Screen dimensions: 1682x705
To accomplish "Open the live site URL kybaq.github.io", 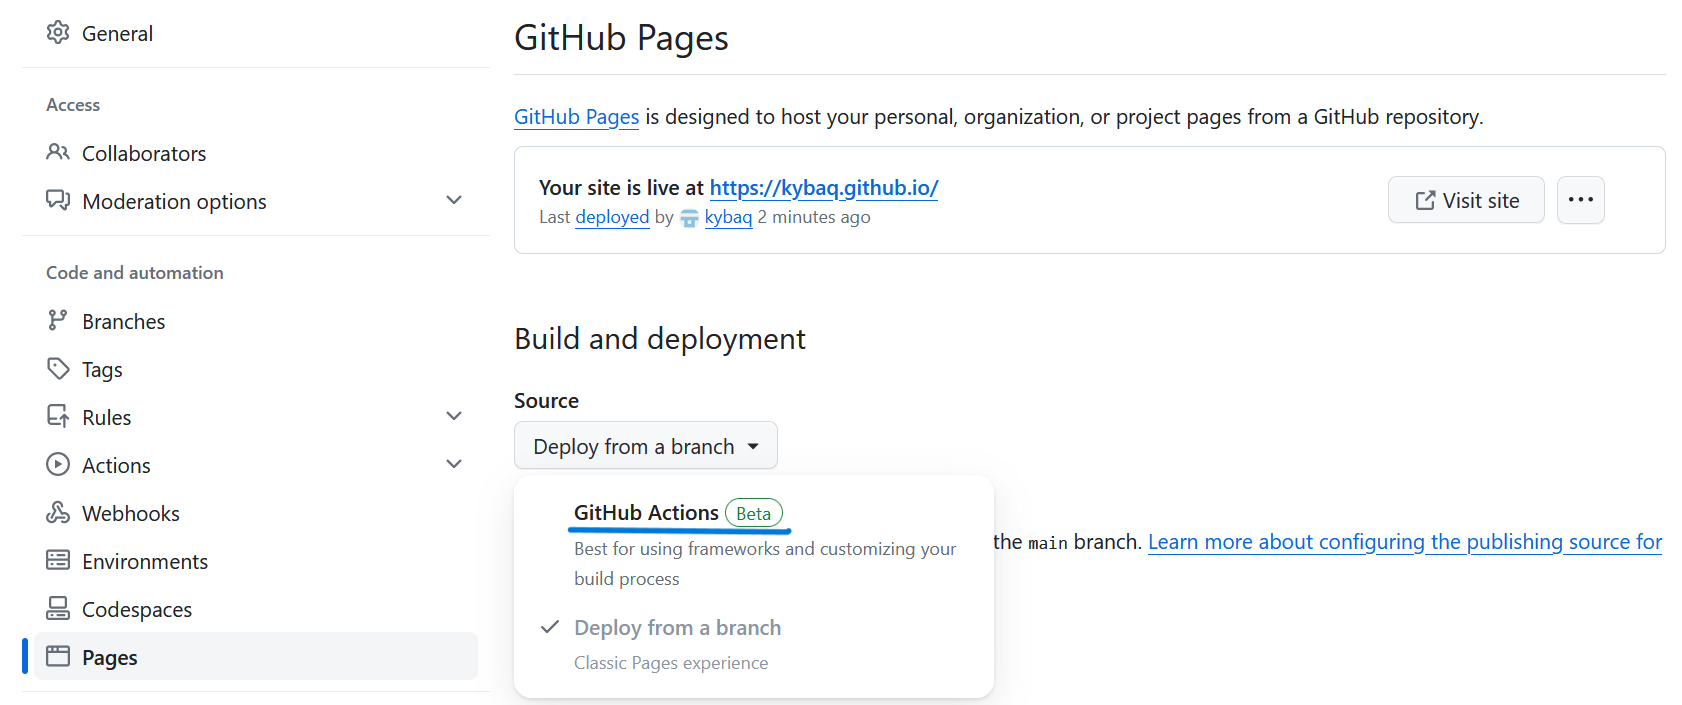I will 824,188.
